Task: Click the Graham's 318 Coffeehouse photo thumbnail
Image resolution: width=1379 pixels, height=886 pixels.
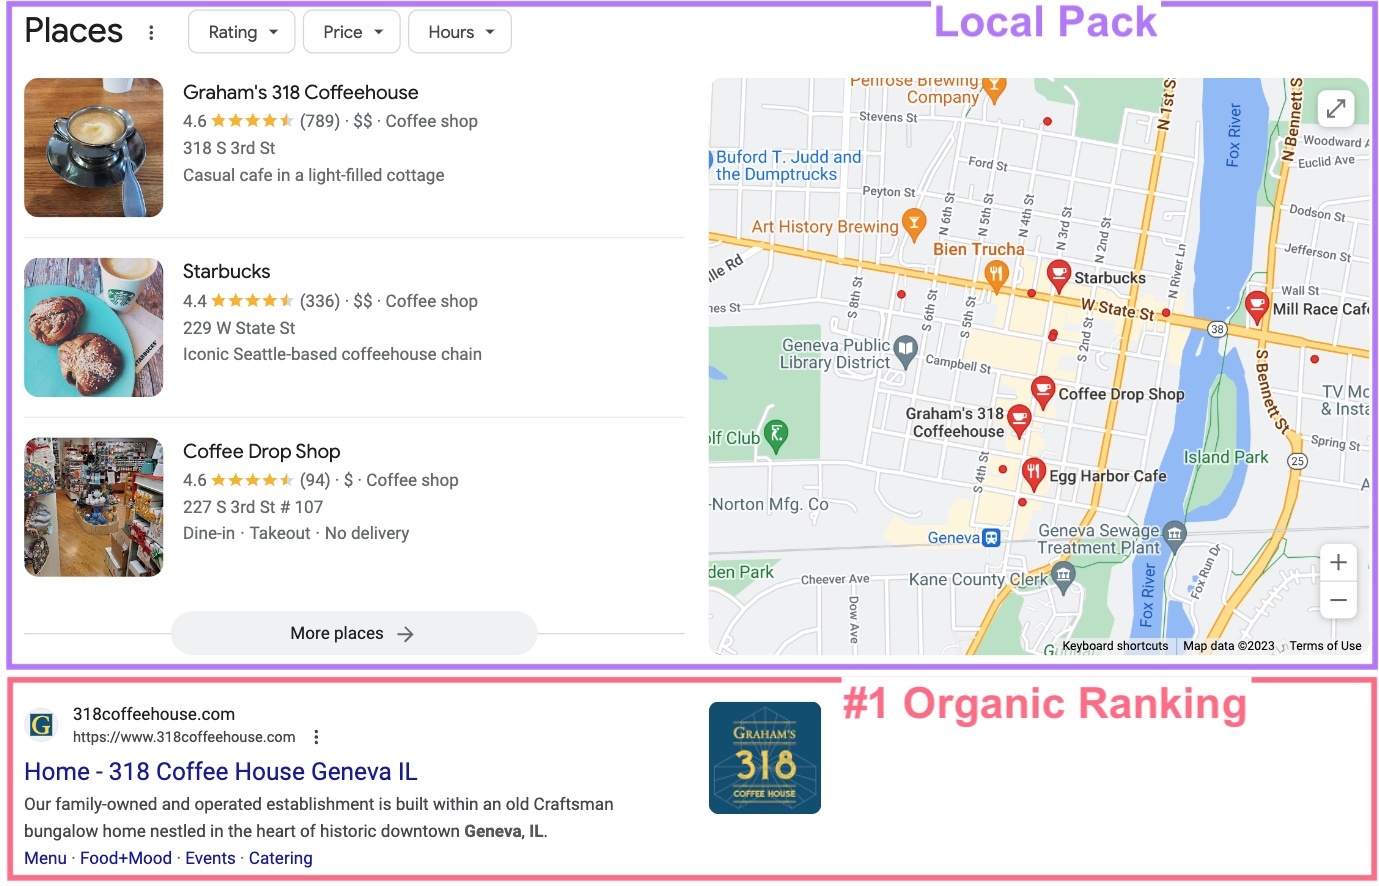Action: tap(94, 148)
